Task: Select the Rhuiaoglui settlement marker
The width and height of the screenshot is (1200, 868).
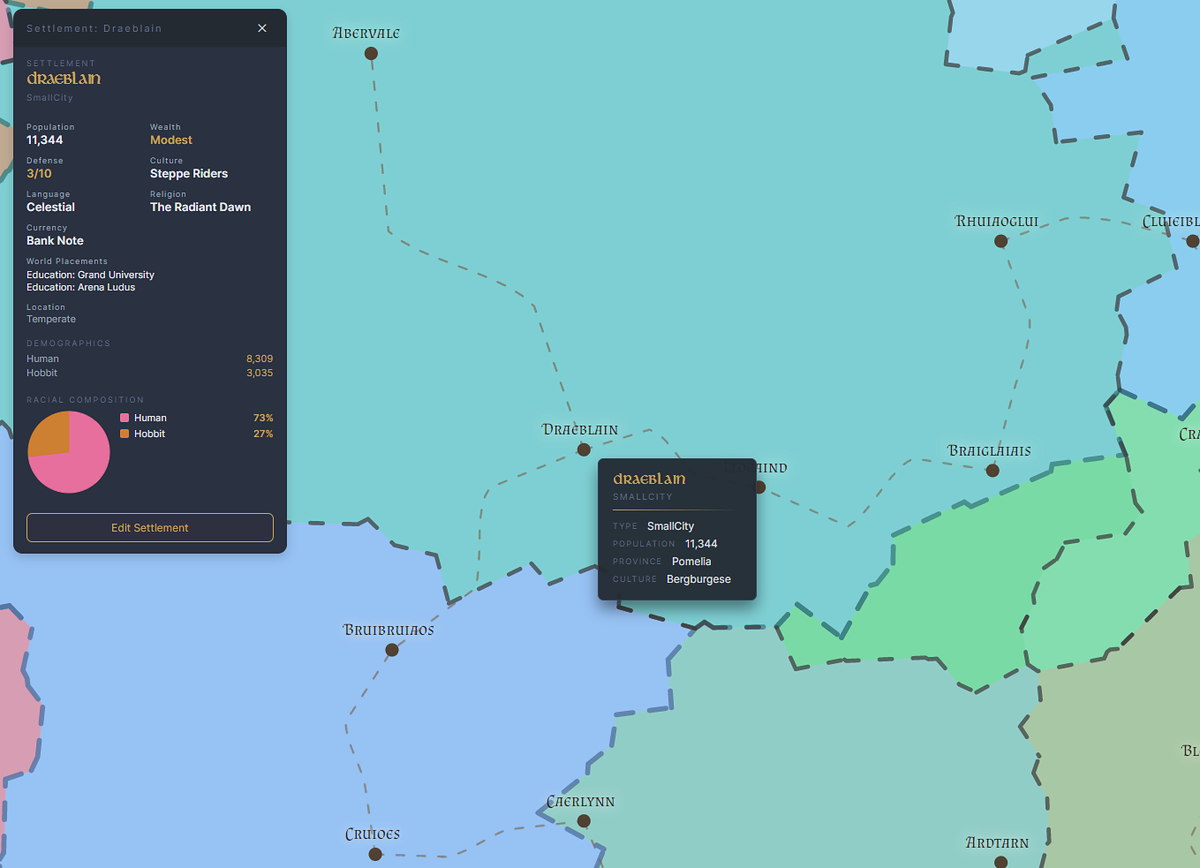Action: coord(1000,241)
